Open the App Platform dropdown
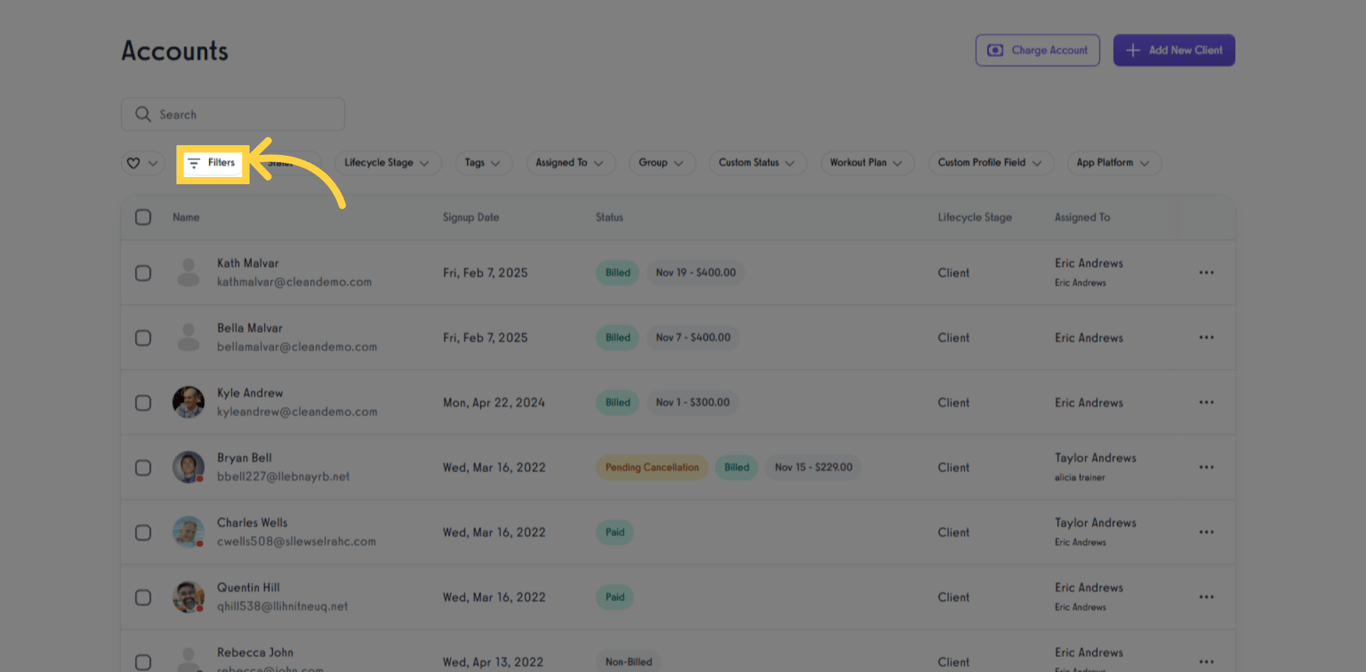 1113,162
